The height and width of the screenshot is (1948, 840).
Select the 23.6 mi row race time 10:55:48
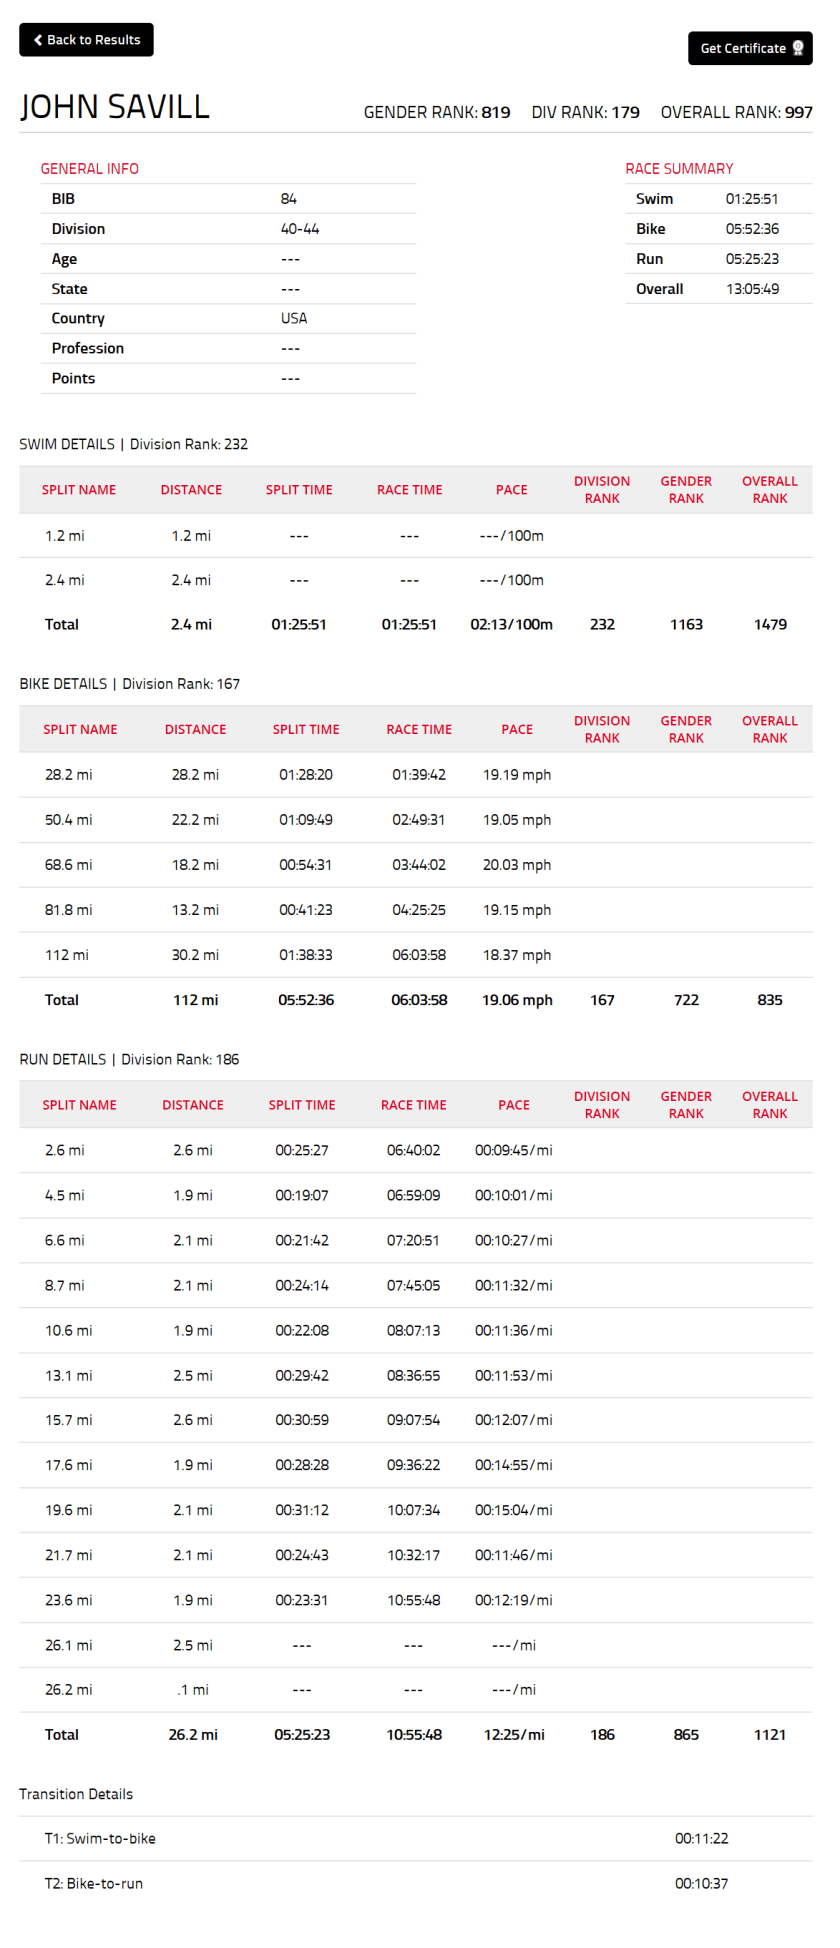coord(414,1600)
